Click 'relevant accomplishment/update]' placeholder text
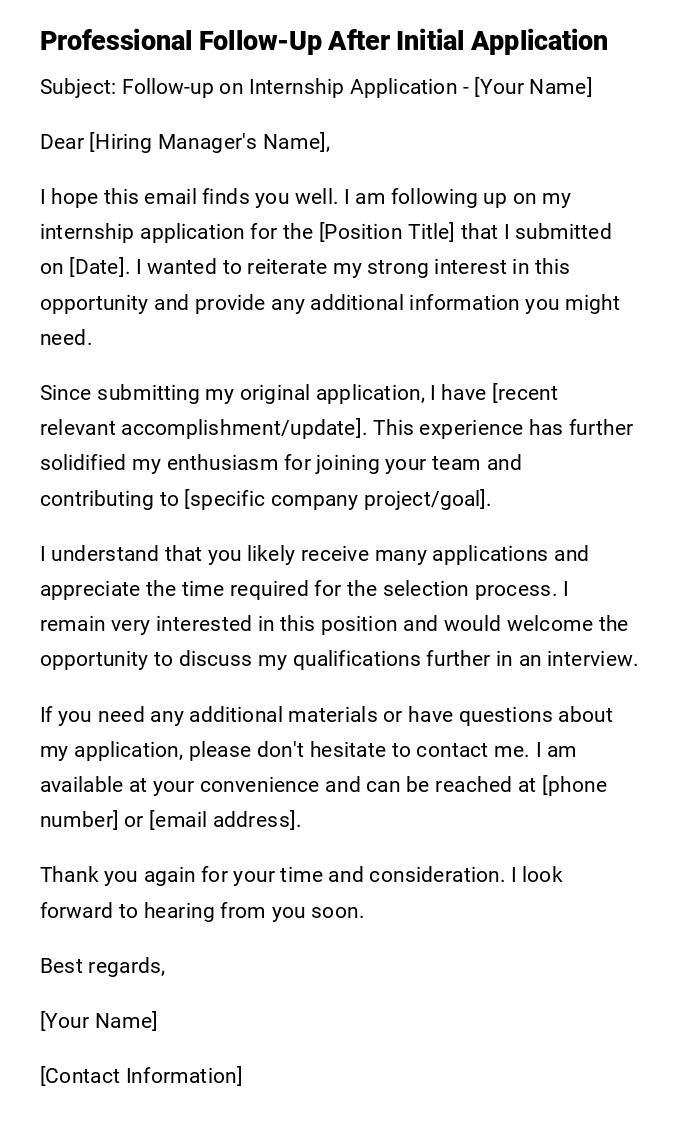This screenshot has width=700, height=1138. (200, 428)
